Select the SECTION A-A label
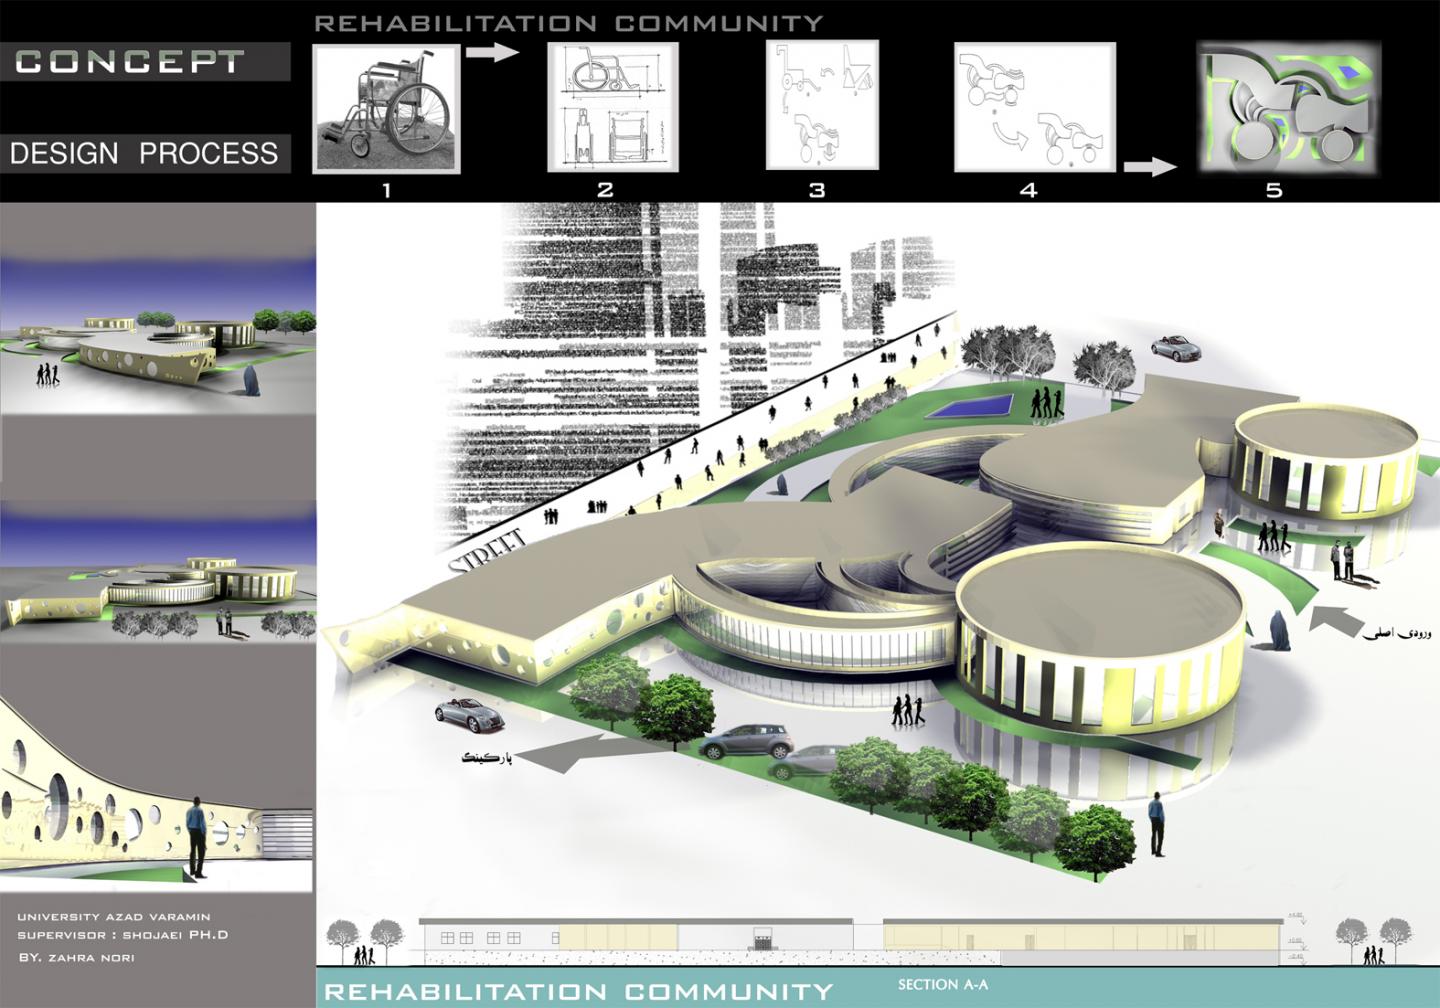Viewport: 1440px width, 1008px height. (942, 985)
